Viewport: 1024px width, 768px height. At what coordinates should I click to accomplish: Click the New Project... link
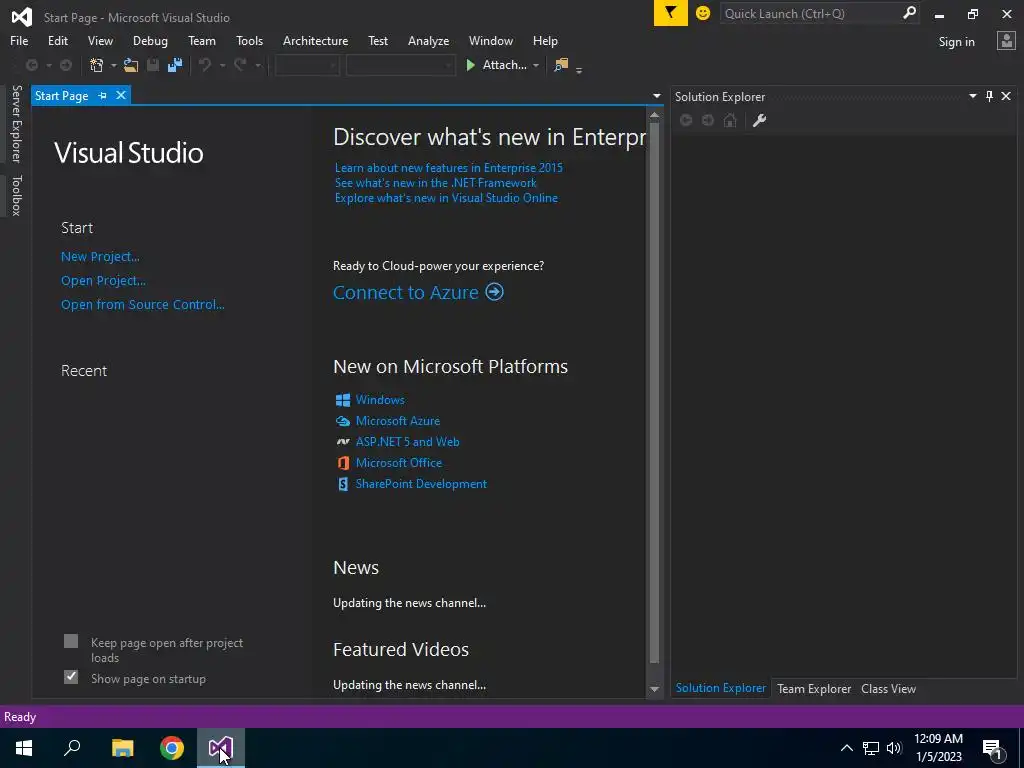[100, 257]
